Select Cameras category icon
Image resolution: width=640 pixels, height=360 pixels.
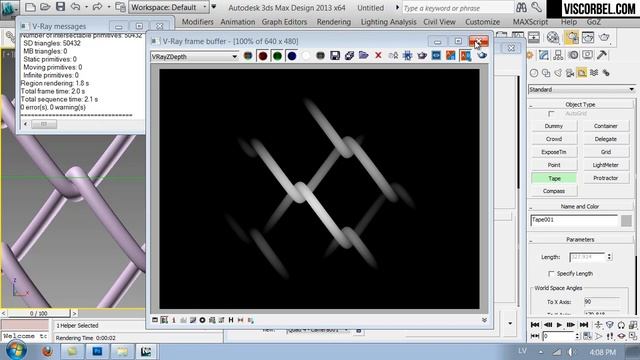(570, 73)
